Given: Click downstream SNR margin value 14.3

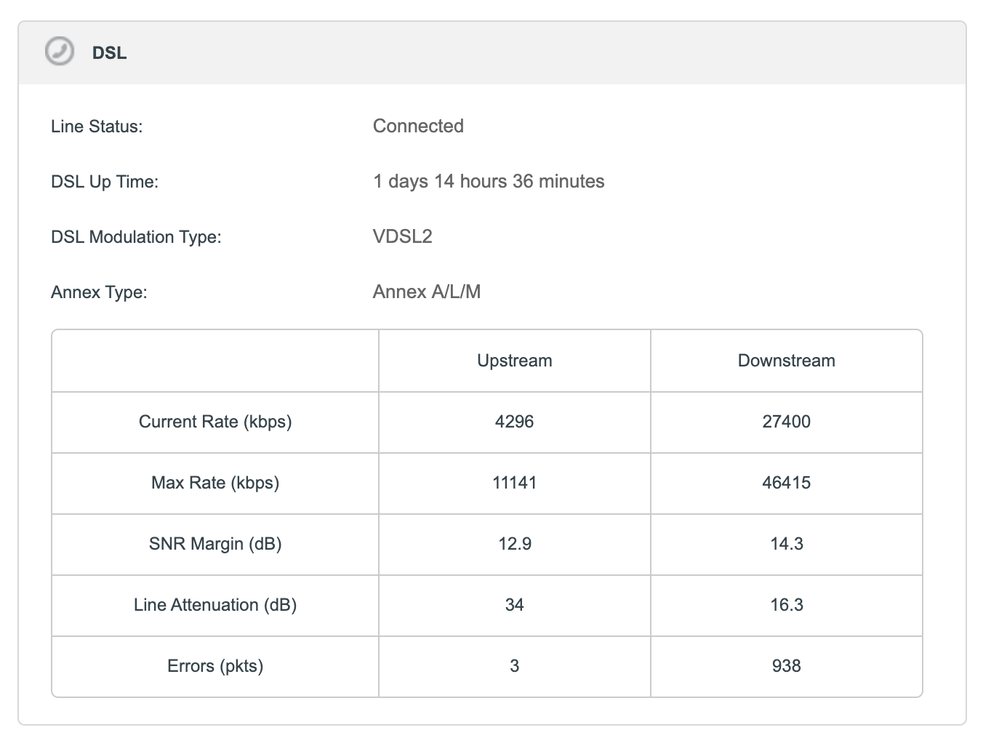Looking at the screenshot, I should (786, 544).
